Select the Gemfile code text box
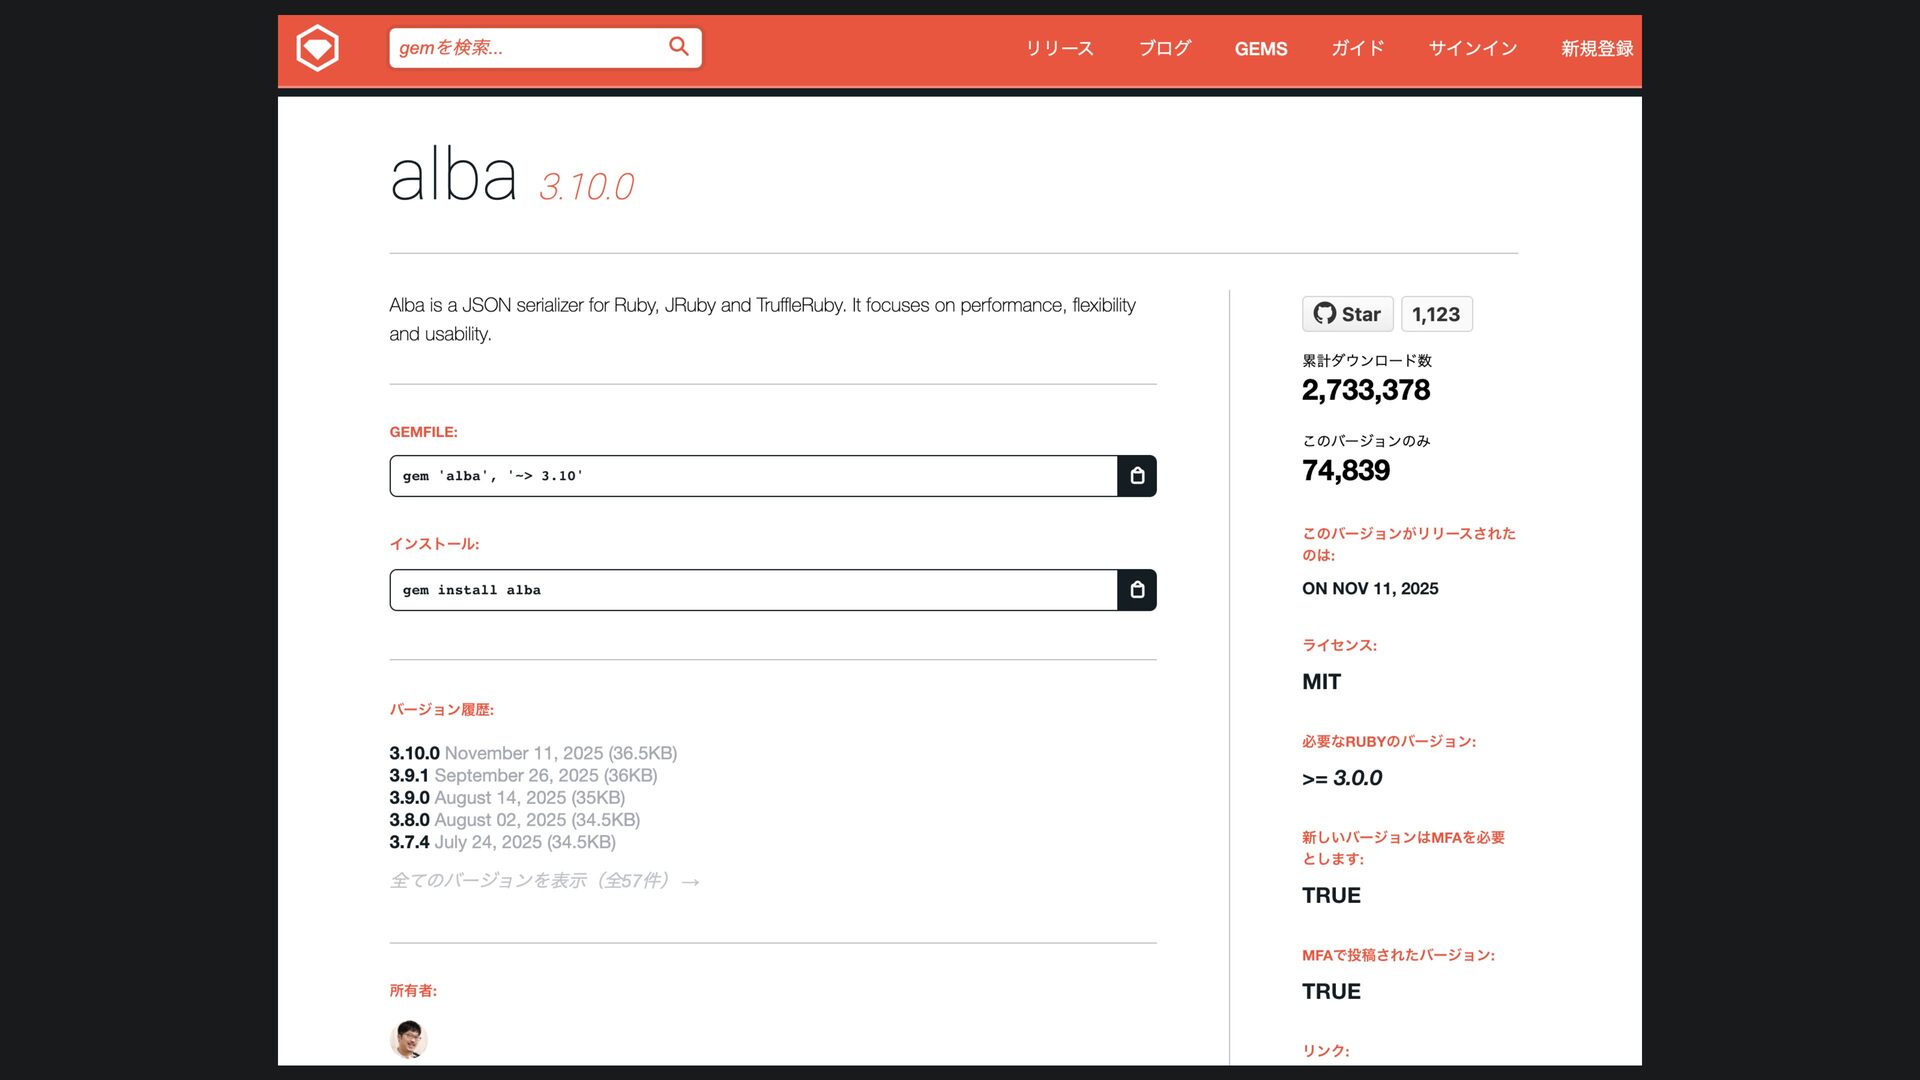Viewport: 1920px width, 1080px height. [752, 476]
